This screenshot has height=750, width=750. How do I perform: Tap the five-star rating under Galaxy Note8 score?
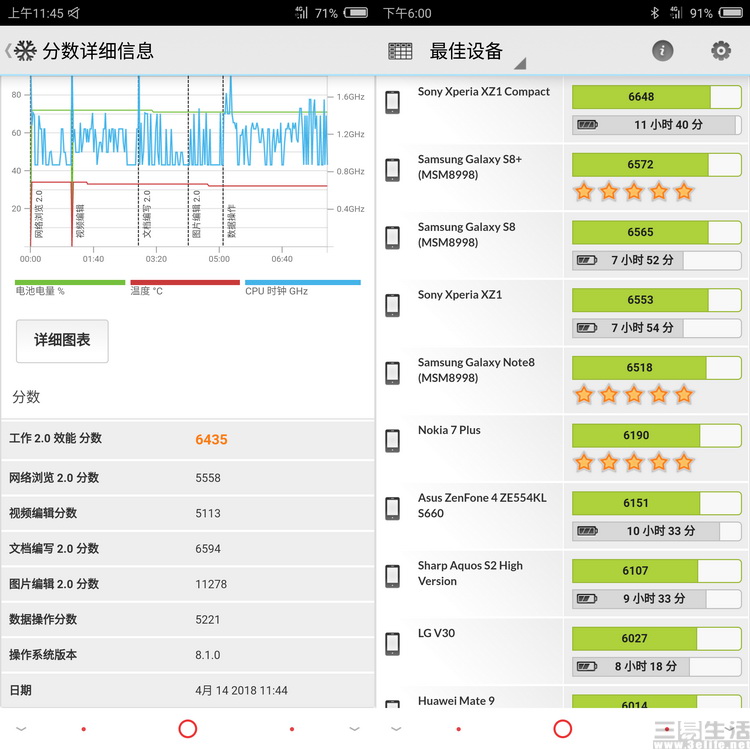(634, 395)
